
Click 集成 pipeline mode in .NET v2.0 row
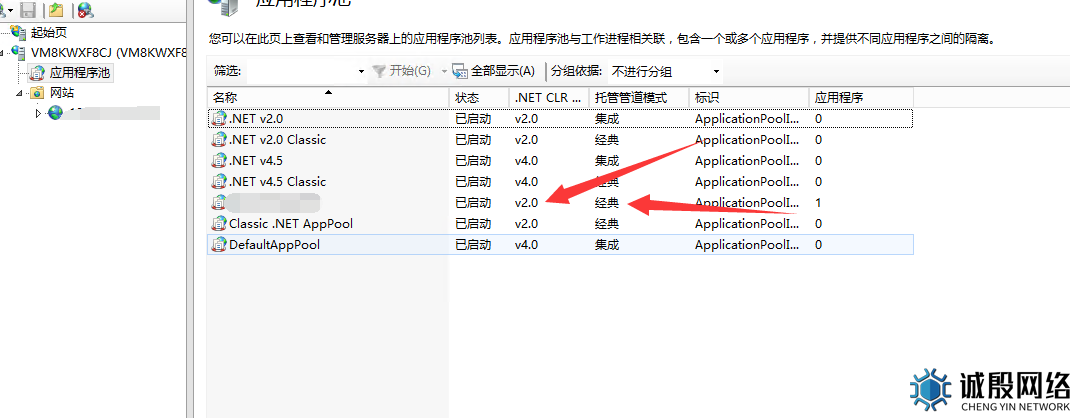click(607, 119)
